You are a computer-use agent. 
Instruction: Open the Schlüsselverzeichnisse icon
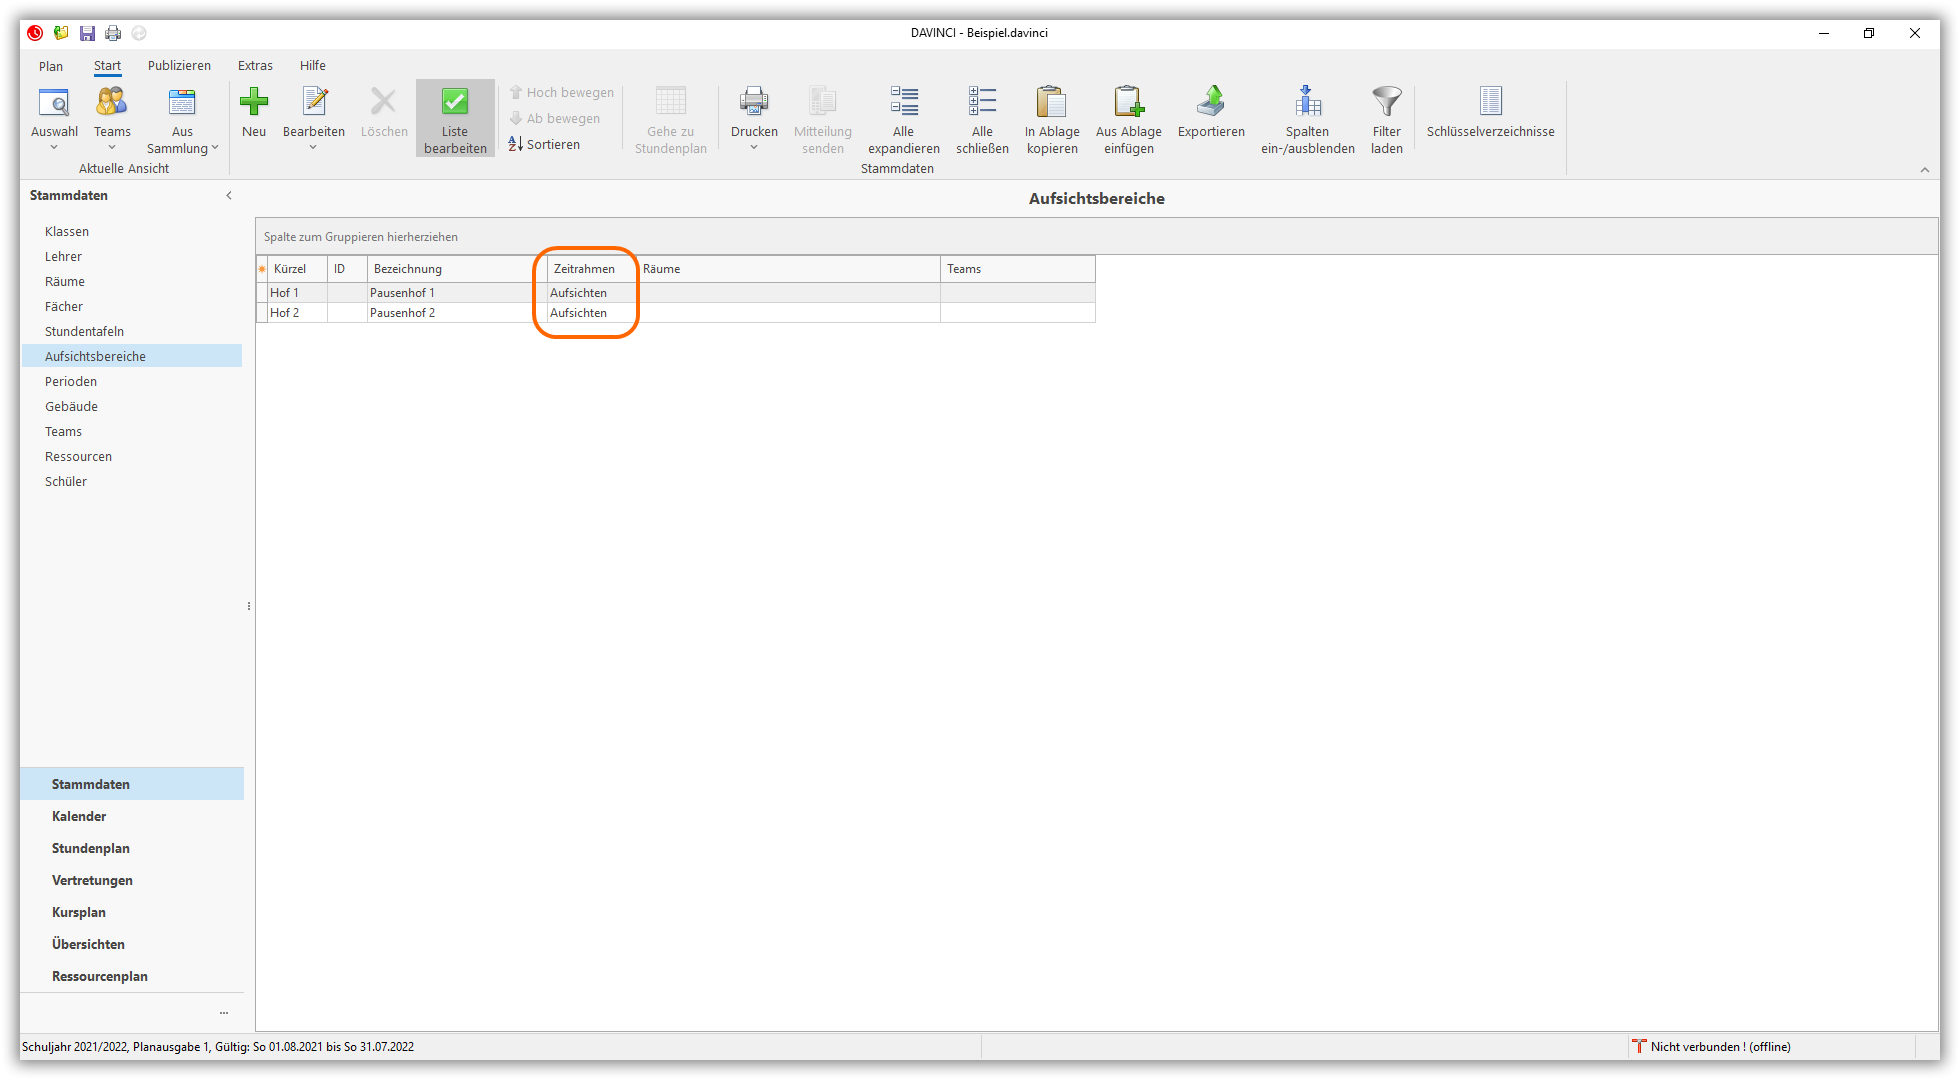click(1490, 102)
